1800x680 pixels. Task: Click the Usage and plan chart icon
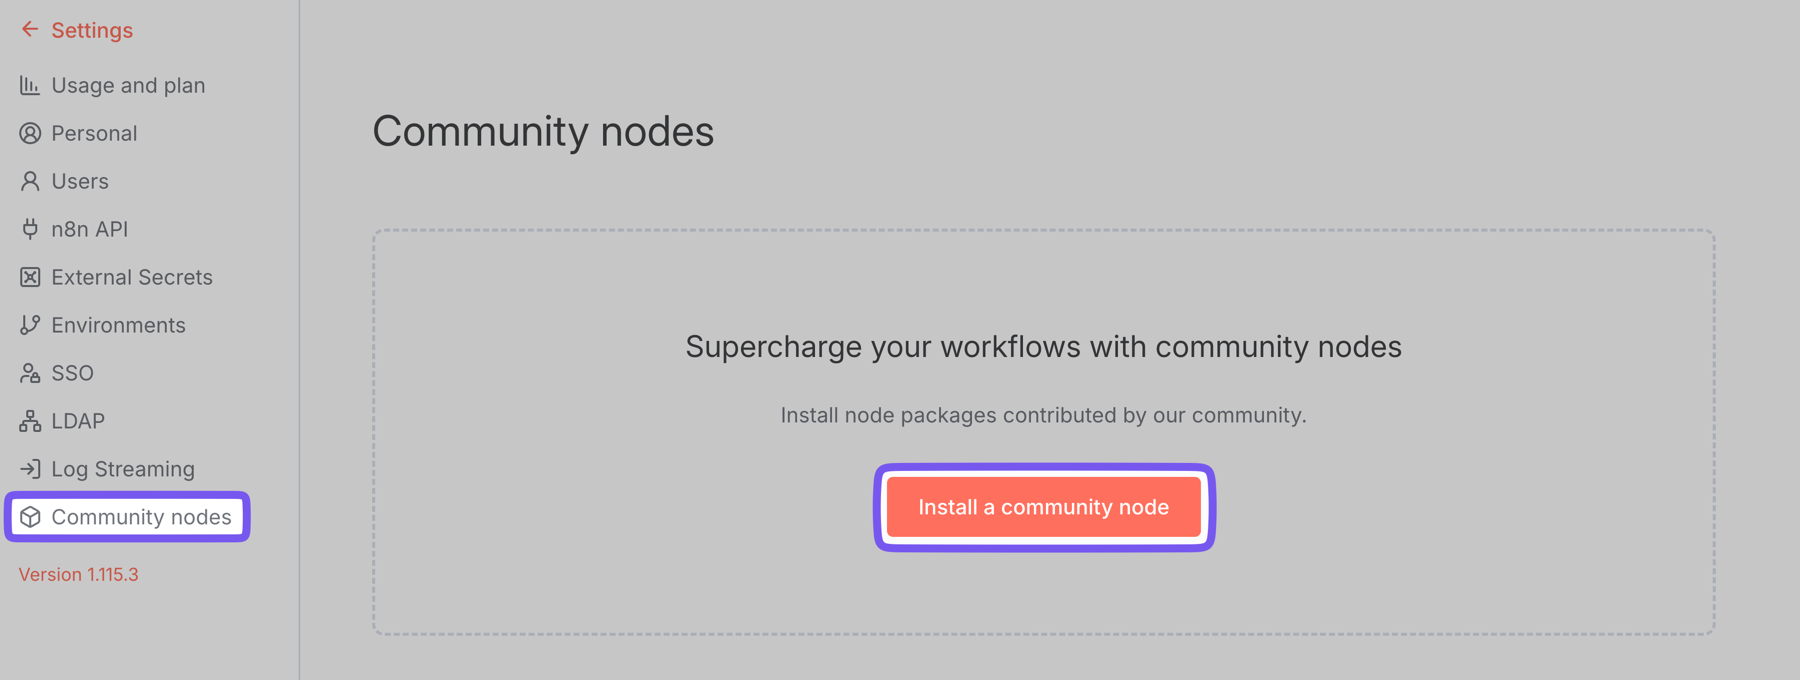30,86
